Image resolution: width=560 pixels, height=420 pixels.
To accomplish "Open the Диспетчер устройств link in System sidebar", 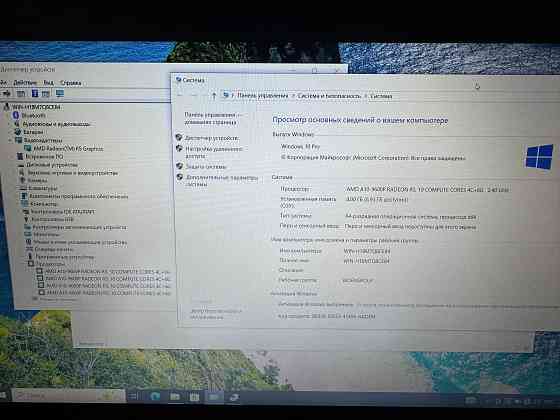I will tap(211, 138).
